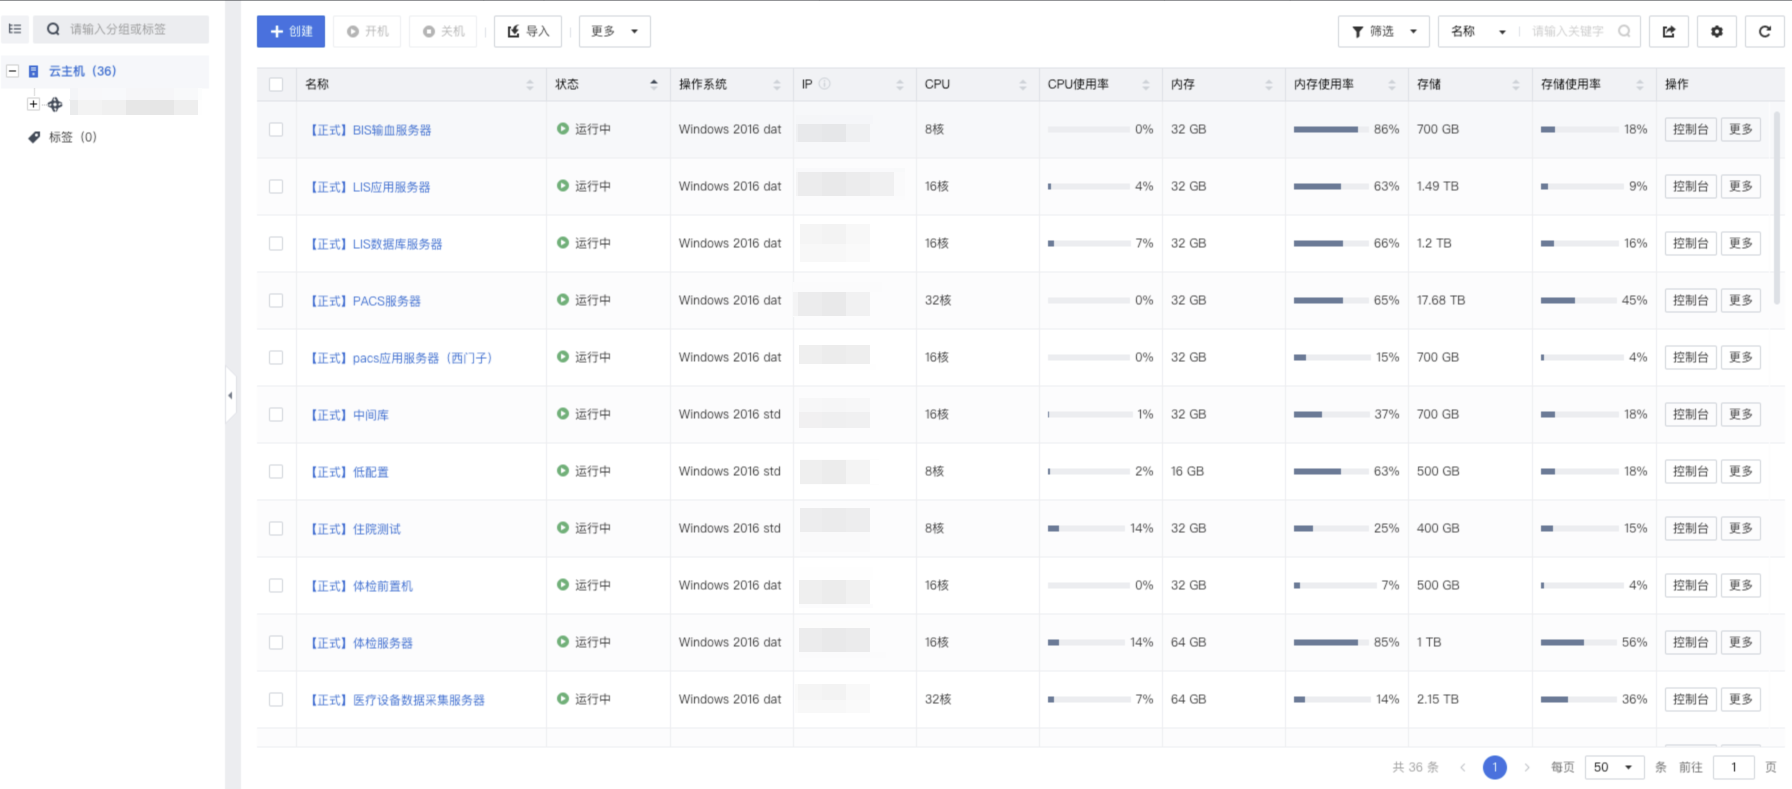This screenshot has width=1792, height=789.
Task: Click the export icon button in the toolbar
Action: click(1669, 31)
